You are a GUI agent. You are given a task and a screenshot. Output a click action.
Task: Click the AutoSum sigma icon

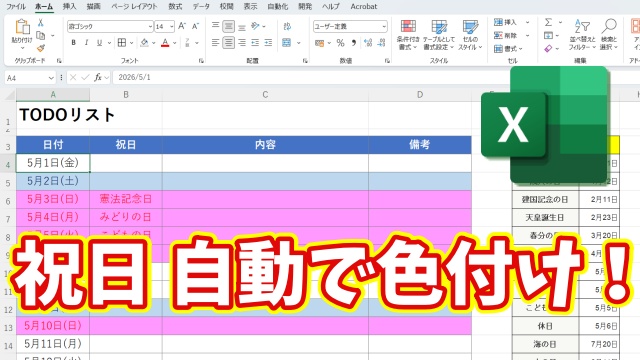[x=549, y=22]
